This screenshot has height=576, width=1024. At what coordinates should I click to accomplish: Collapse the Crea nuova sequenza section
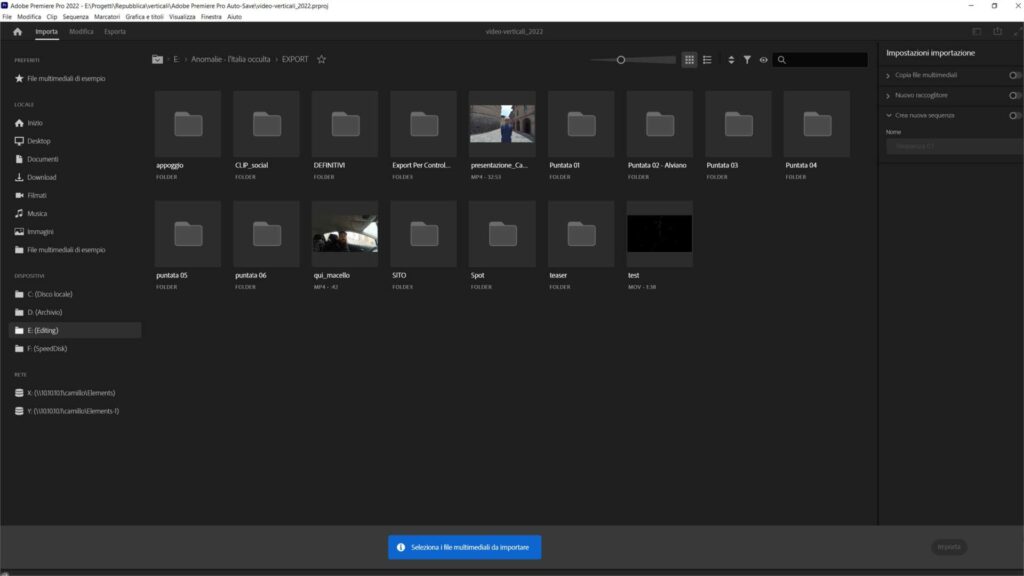coord(889,115)
